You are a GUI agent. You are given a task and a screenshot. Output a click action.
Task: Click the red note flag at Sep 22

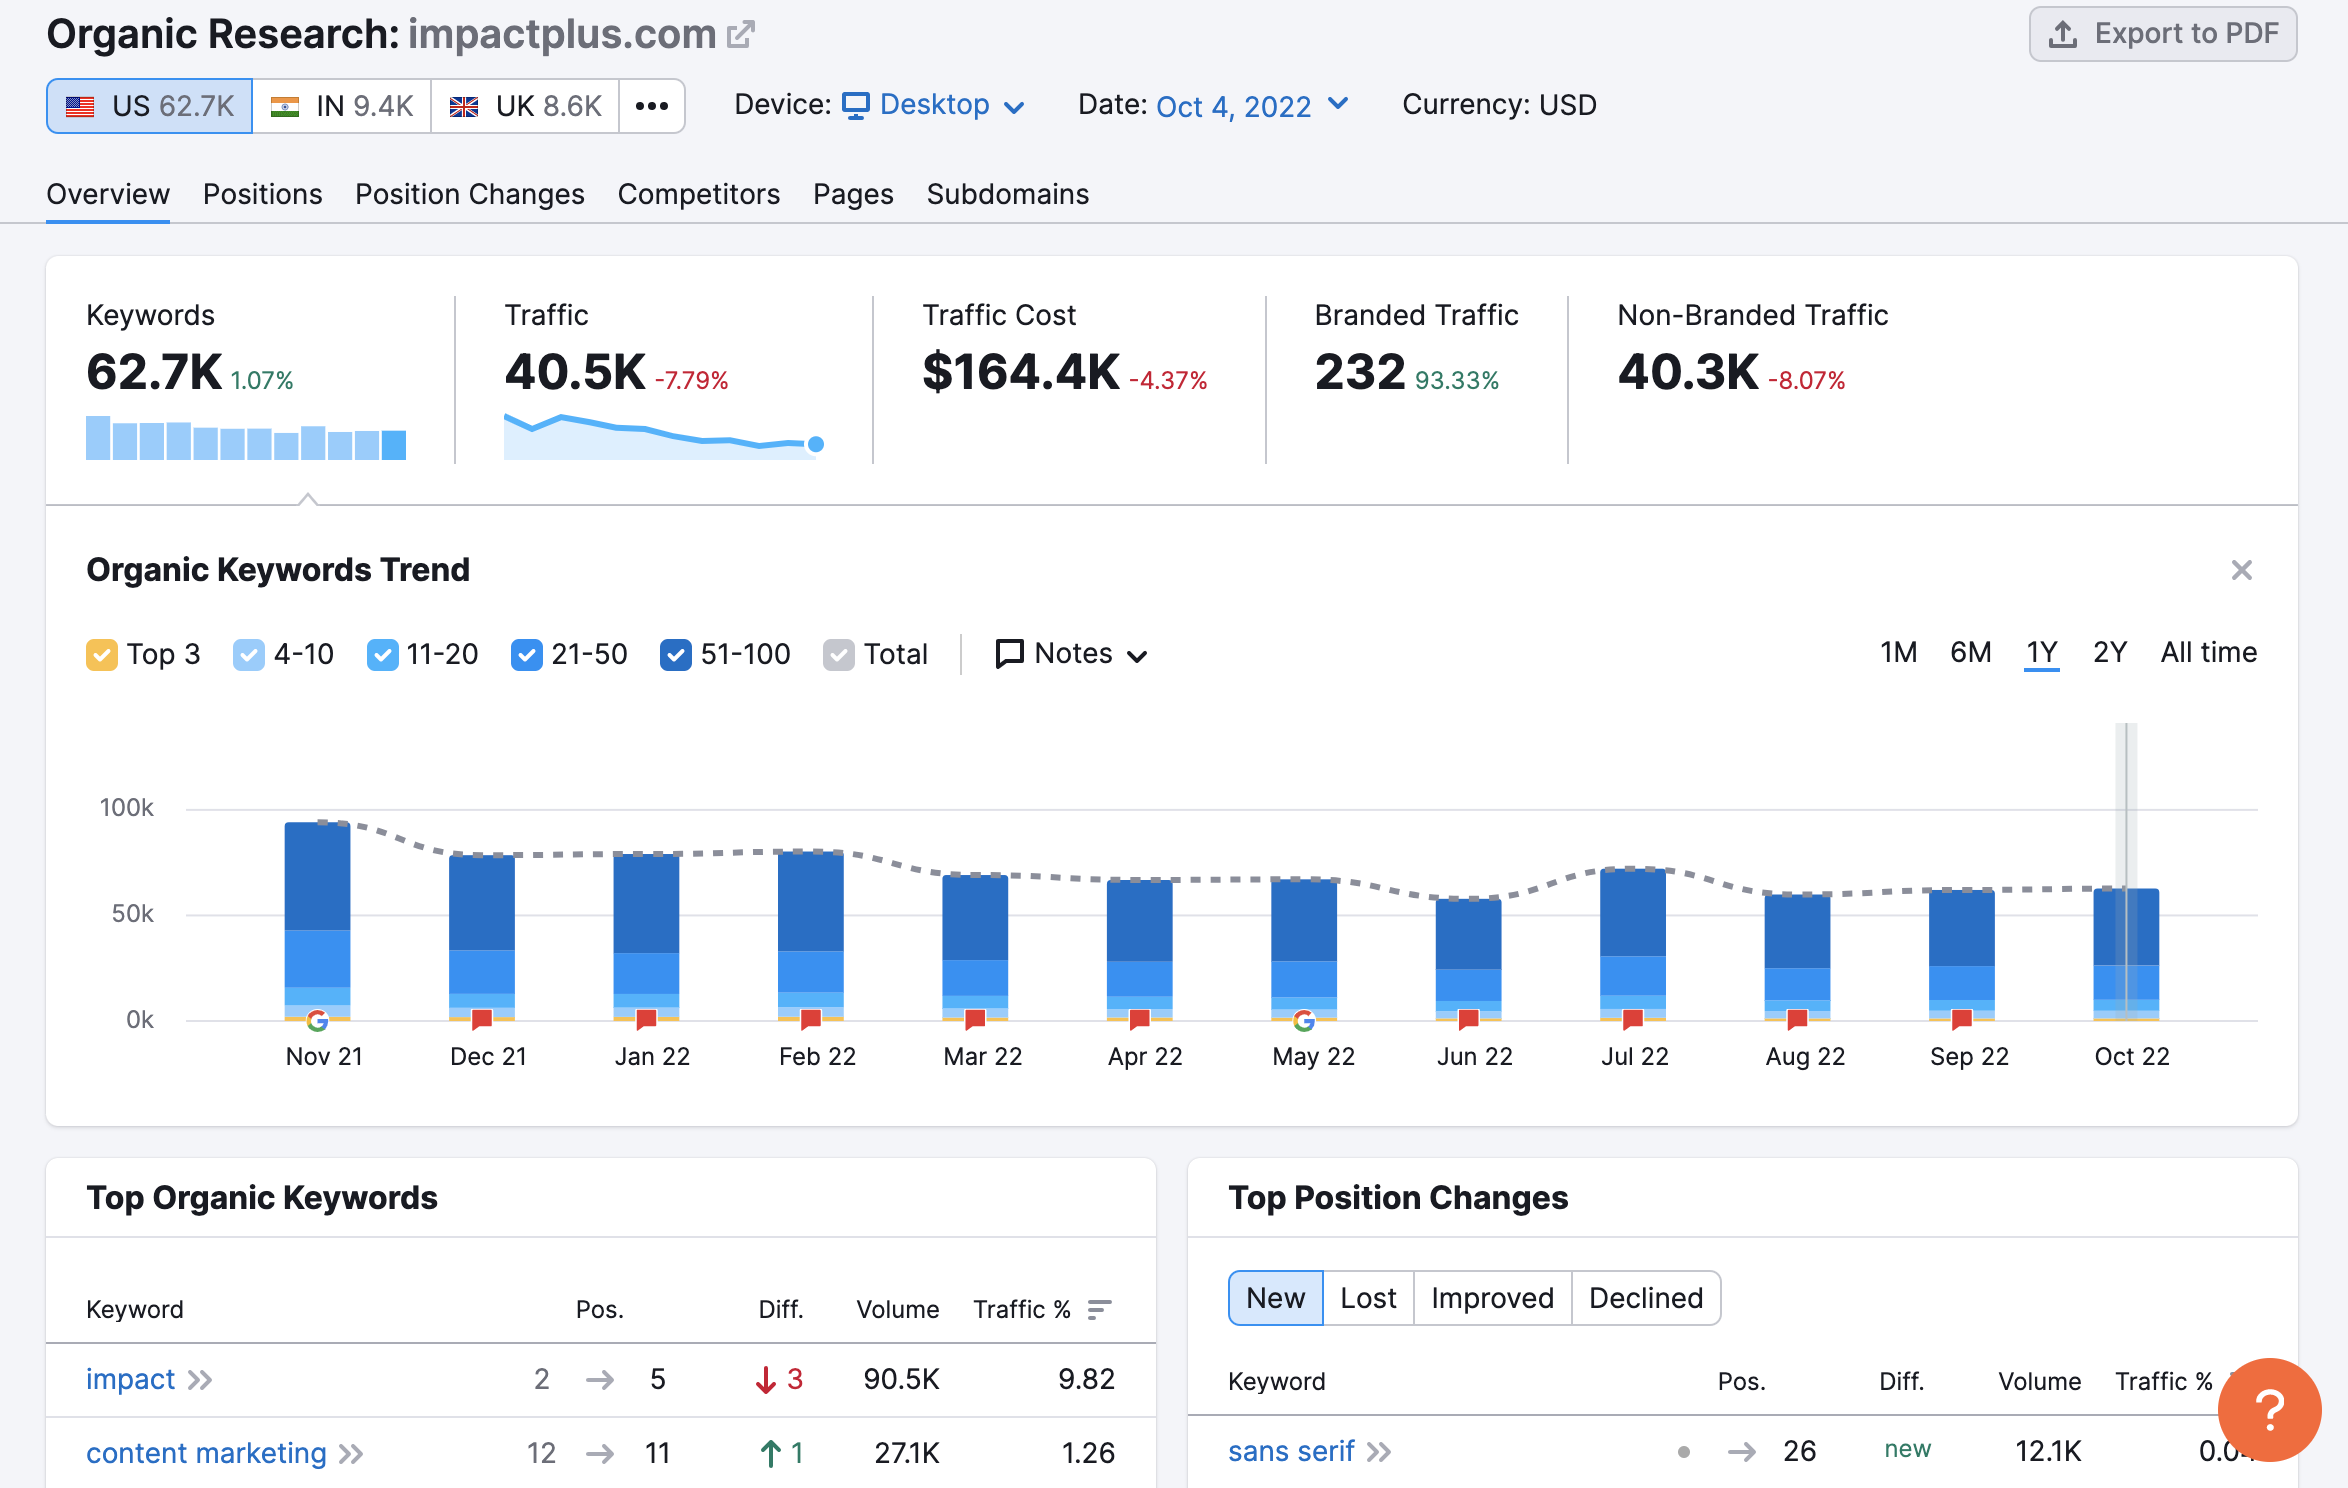pos(1962,1019)
